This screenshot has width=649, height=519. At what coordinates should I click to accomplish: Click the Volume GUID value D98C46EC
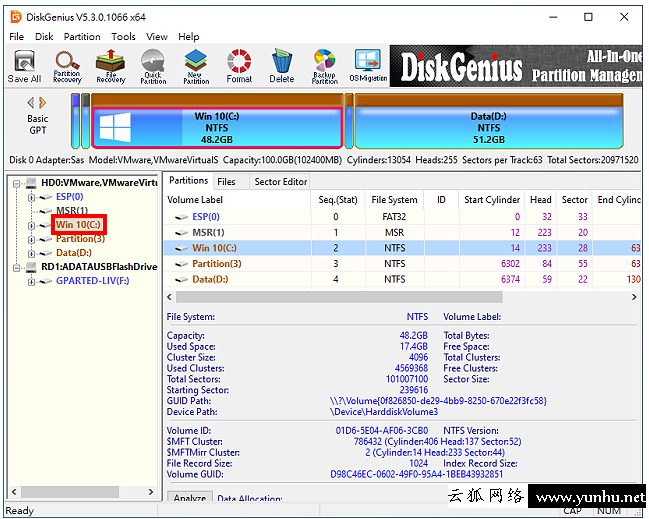click(416, 474)
